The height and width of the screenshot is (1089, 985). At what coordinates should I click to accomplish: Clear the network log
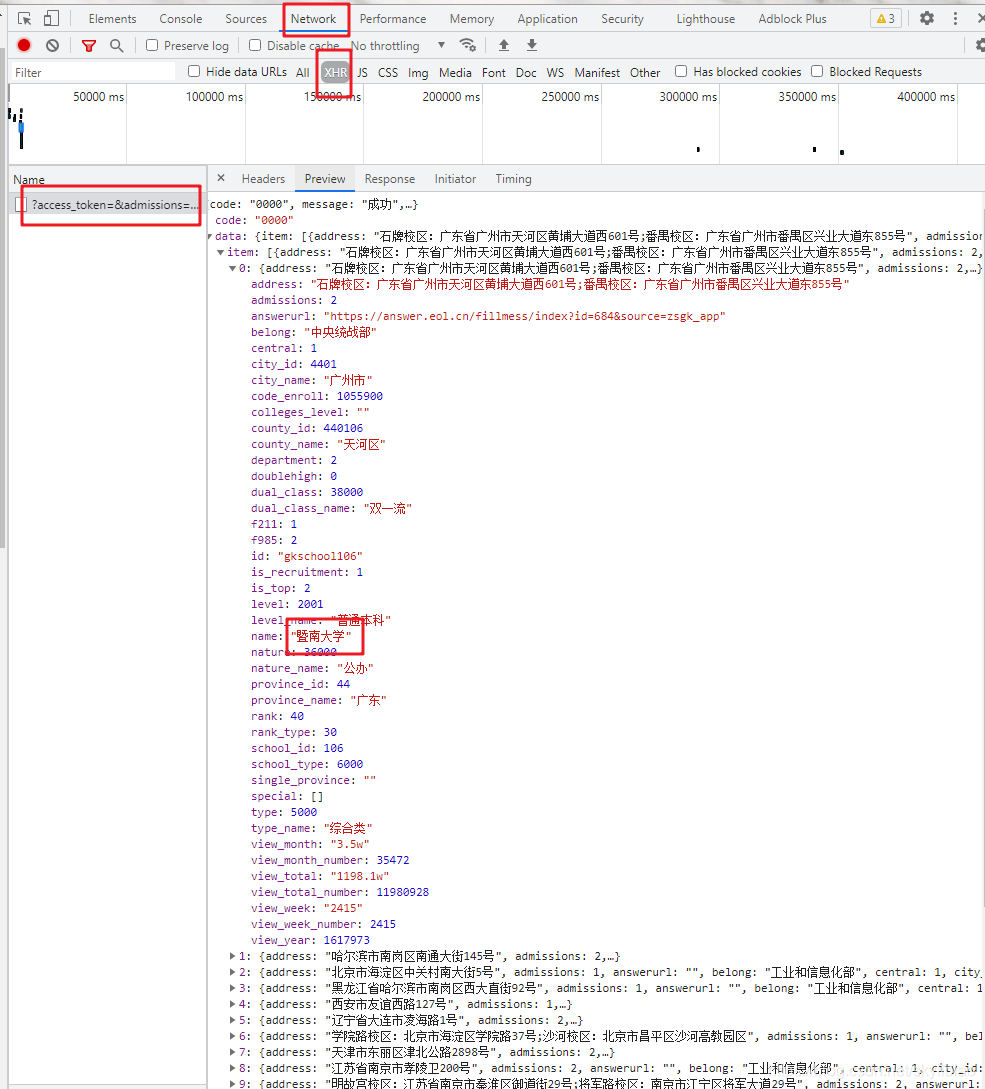(52, 45)
